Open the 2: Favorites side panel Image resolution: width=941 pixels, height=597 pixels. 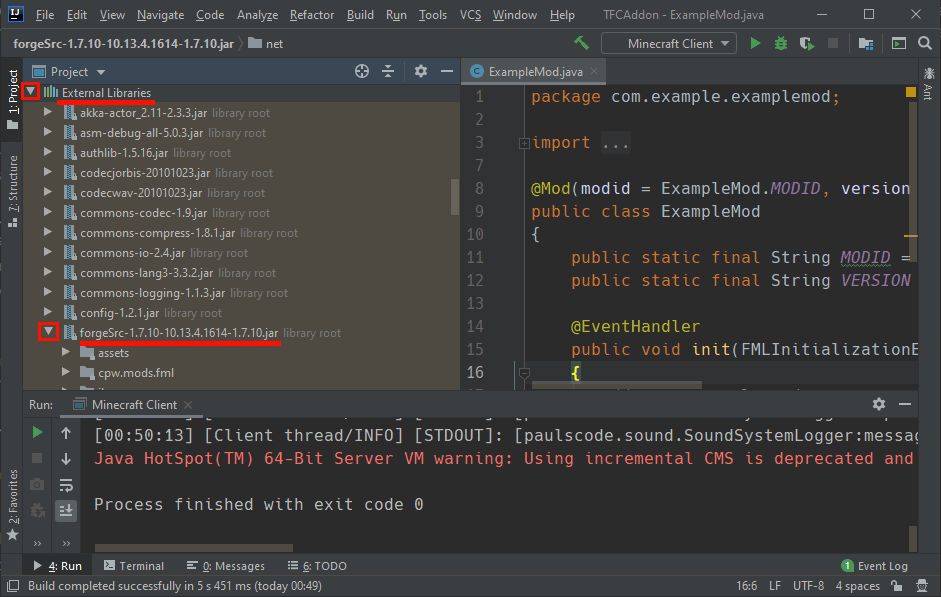pyautogui.click(x=13, y=505)
